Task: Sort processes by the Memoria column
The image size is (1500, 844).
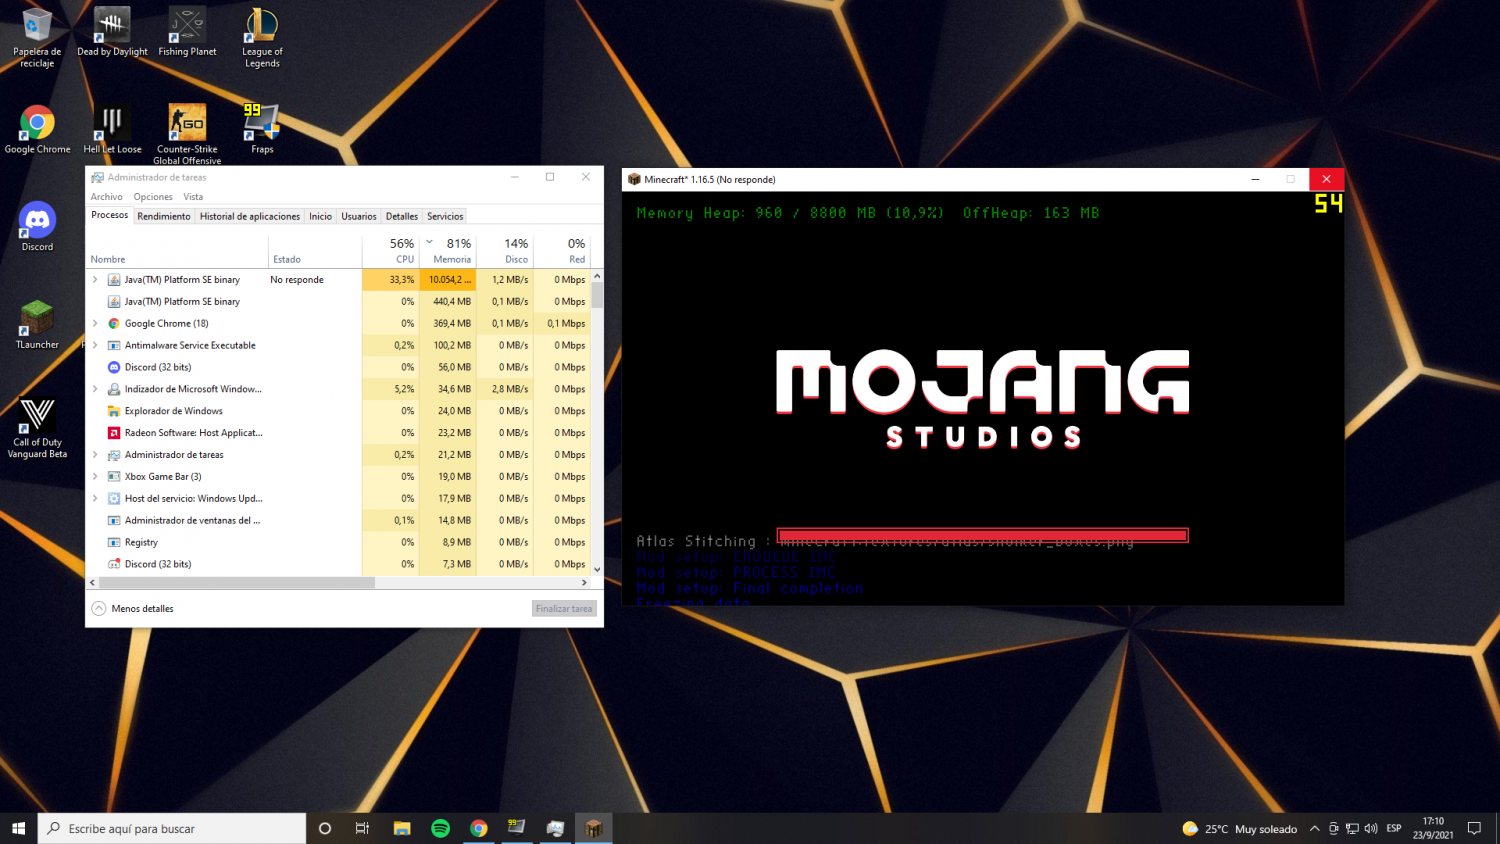Action: pyautogui.click(x=448, y=250)
